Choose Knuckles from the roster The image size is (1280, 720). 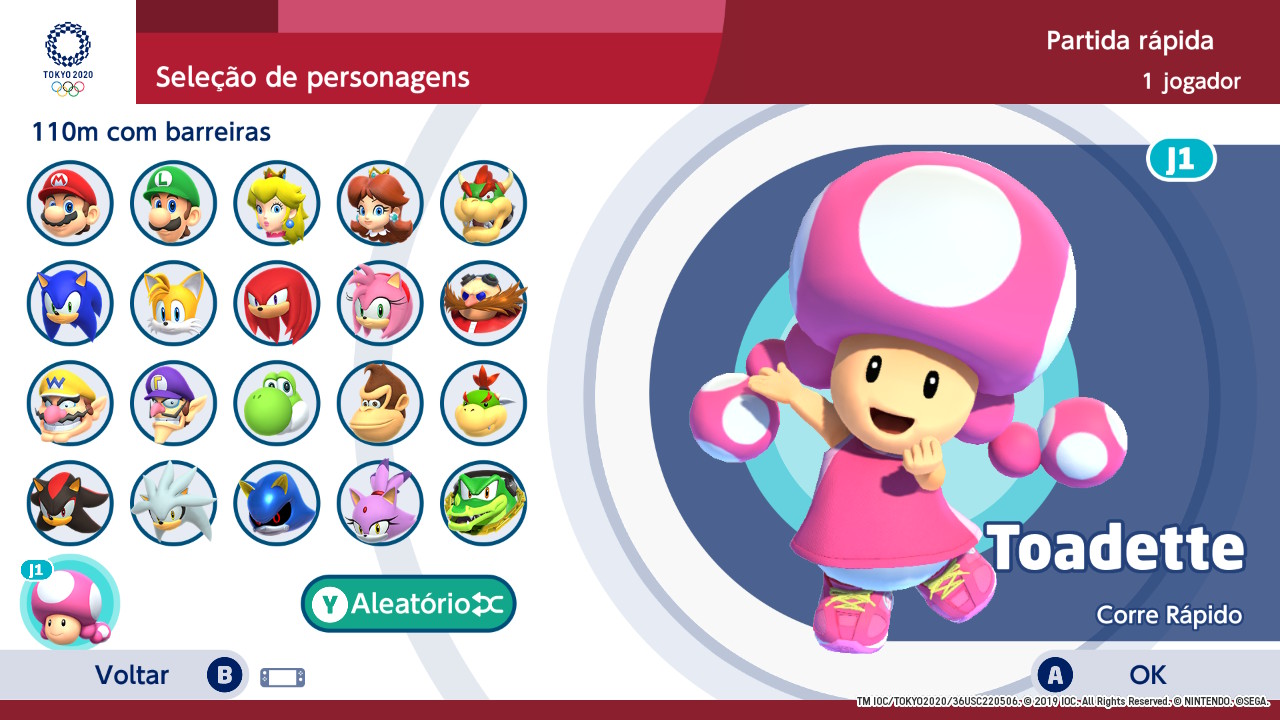click(277, 303)
